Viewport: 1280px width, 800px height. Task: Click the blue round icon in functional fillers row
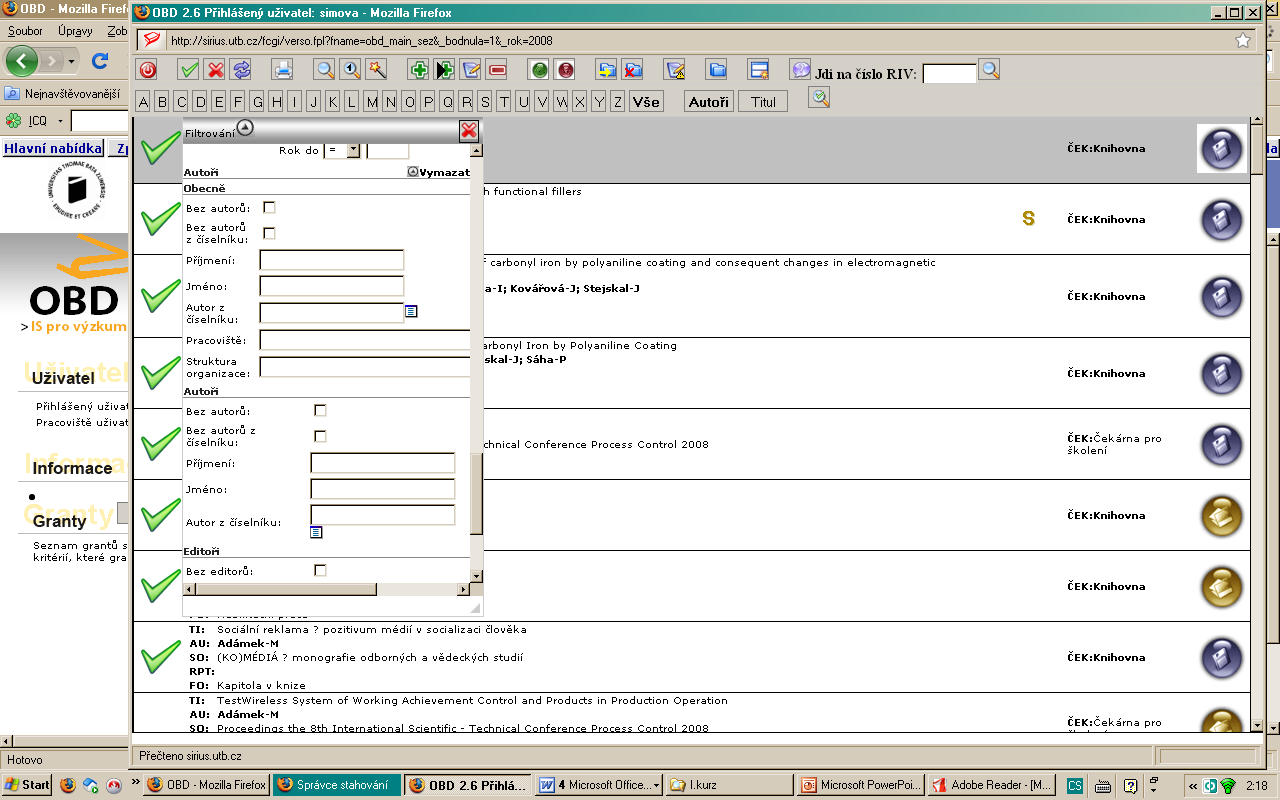point(1221,220)
